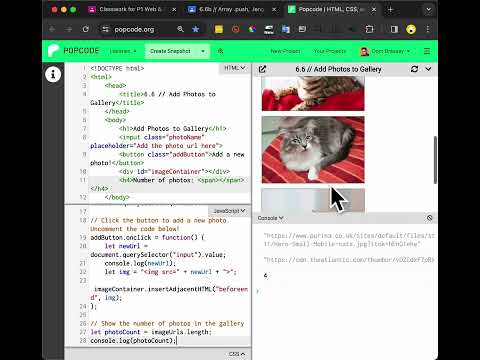Click the Popcode logo icon
Image resolution: width=480 pixels, height=360 pixels.
53,51
